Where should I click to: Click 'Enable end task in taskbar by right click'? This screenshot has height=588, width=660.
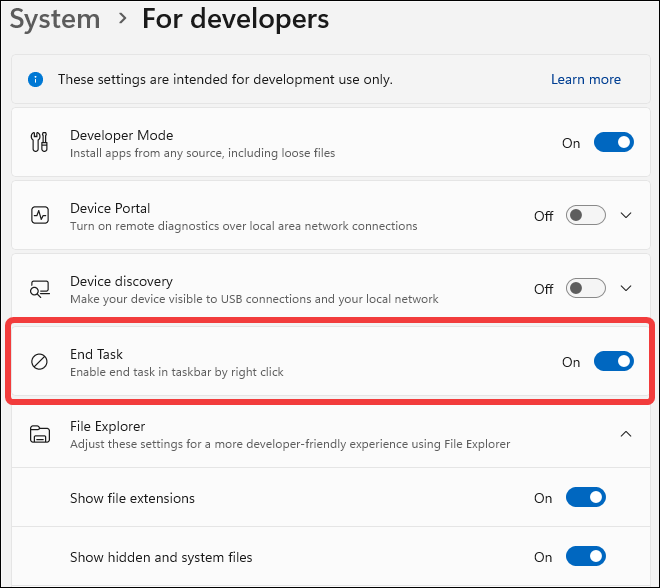click(x=177, y=372)
